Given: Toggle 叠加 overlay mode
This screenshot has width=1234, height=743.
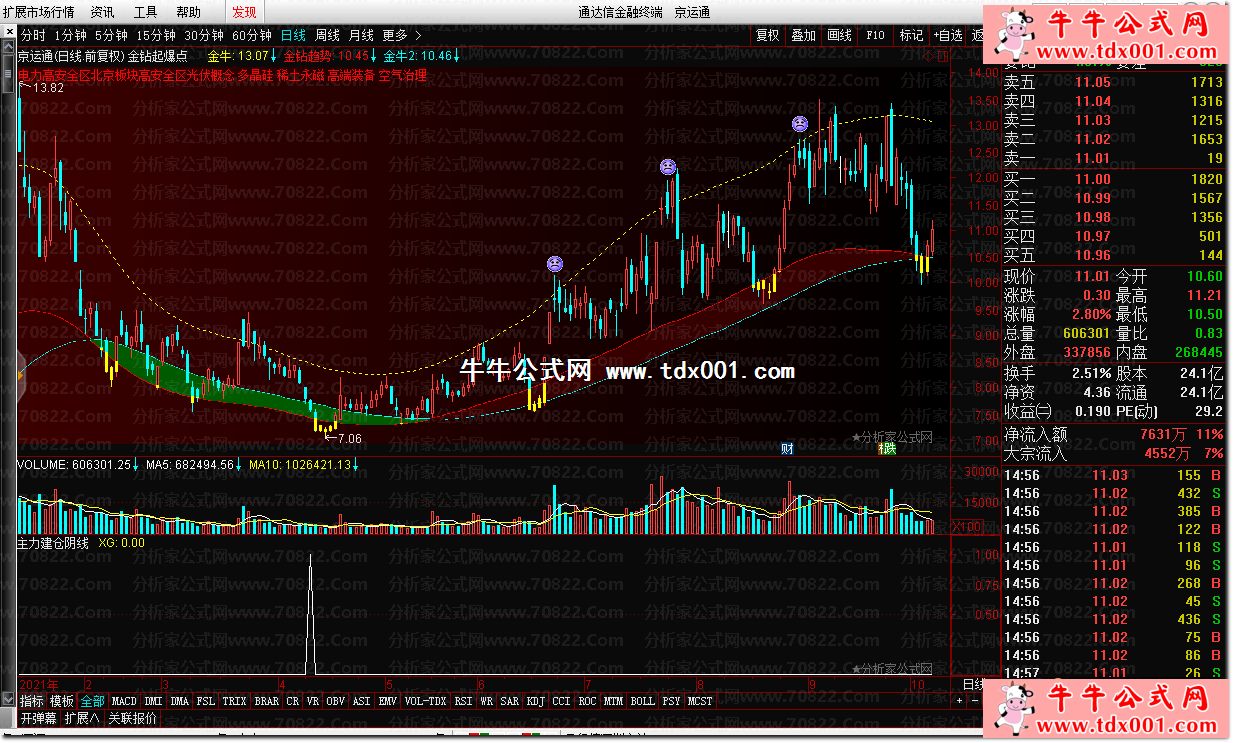Looking at the screenshot, I should tap(803, 35).
